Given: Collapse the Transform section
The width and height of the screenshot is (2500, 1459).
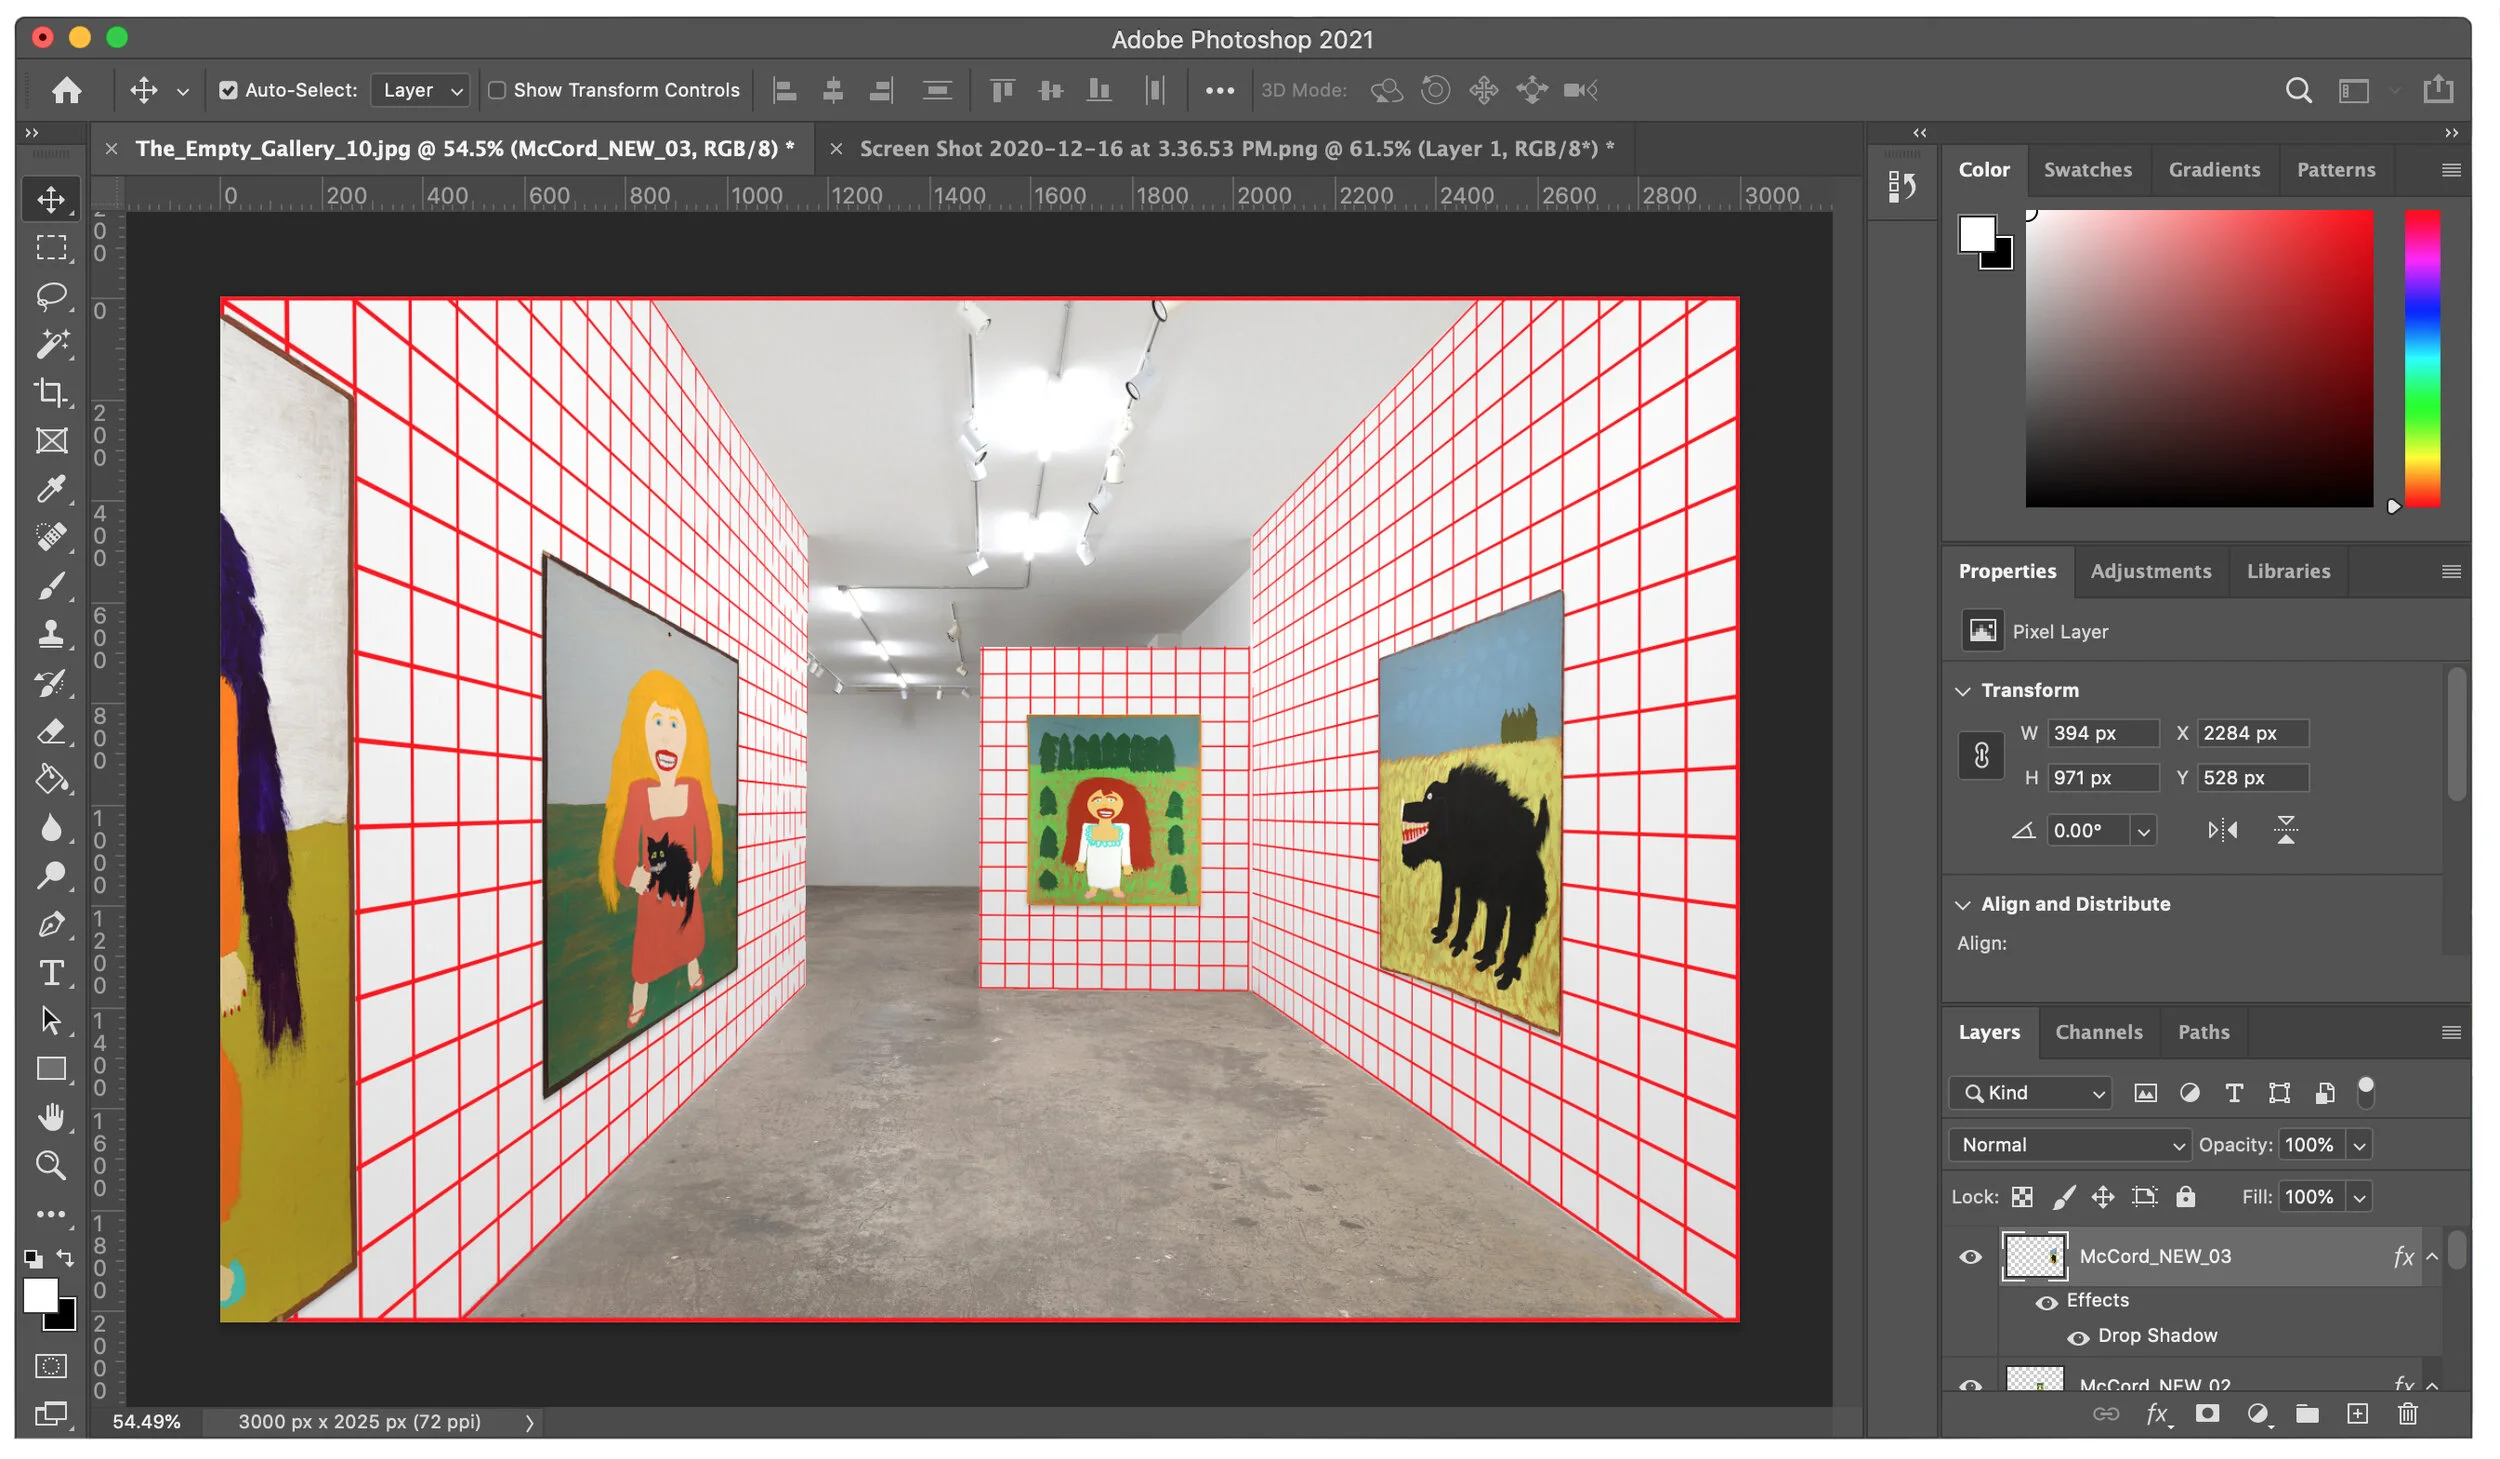Looking at the screenshot, I should click(1963, 691).
